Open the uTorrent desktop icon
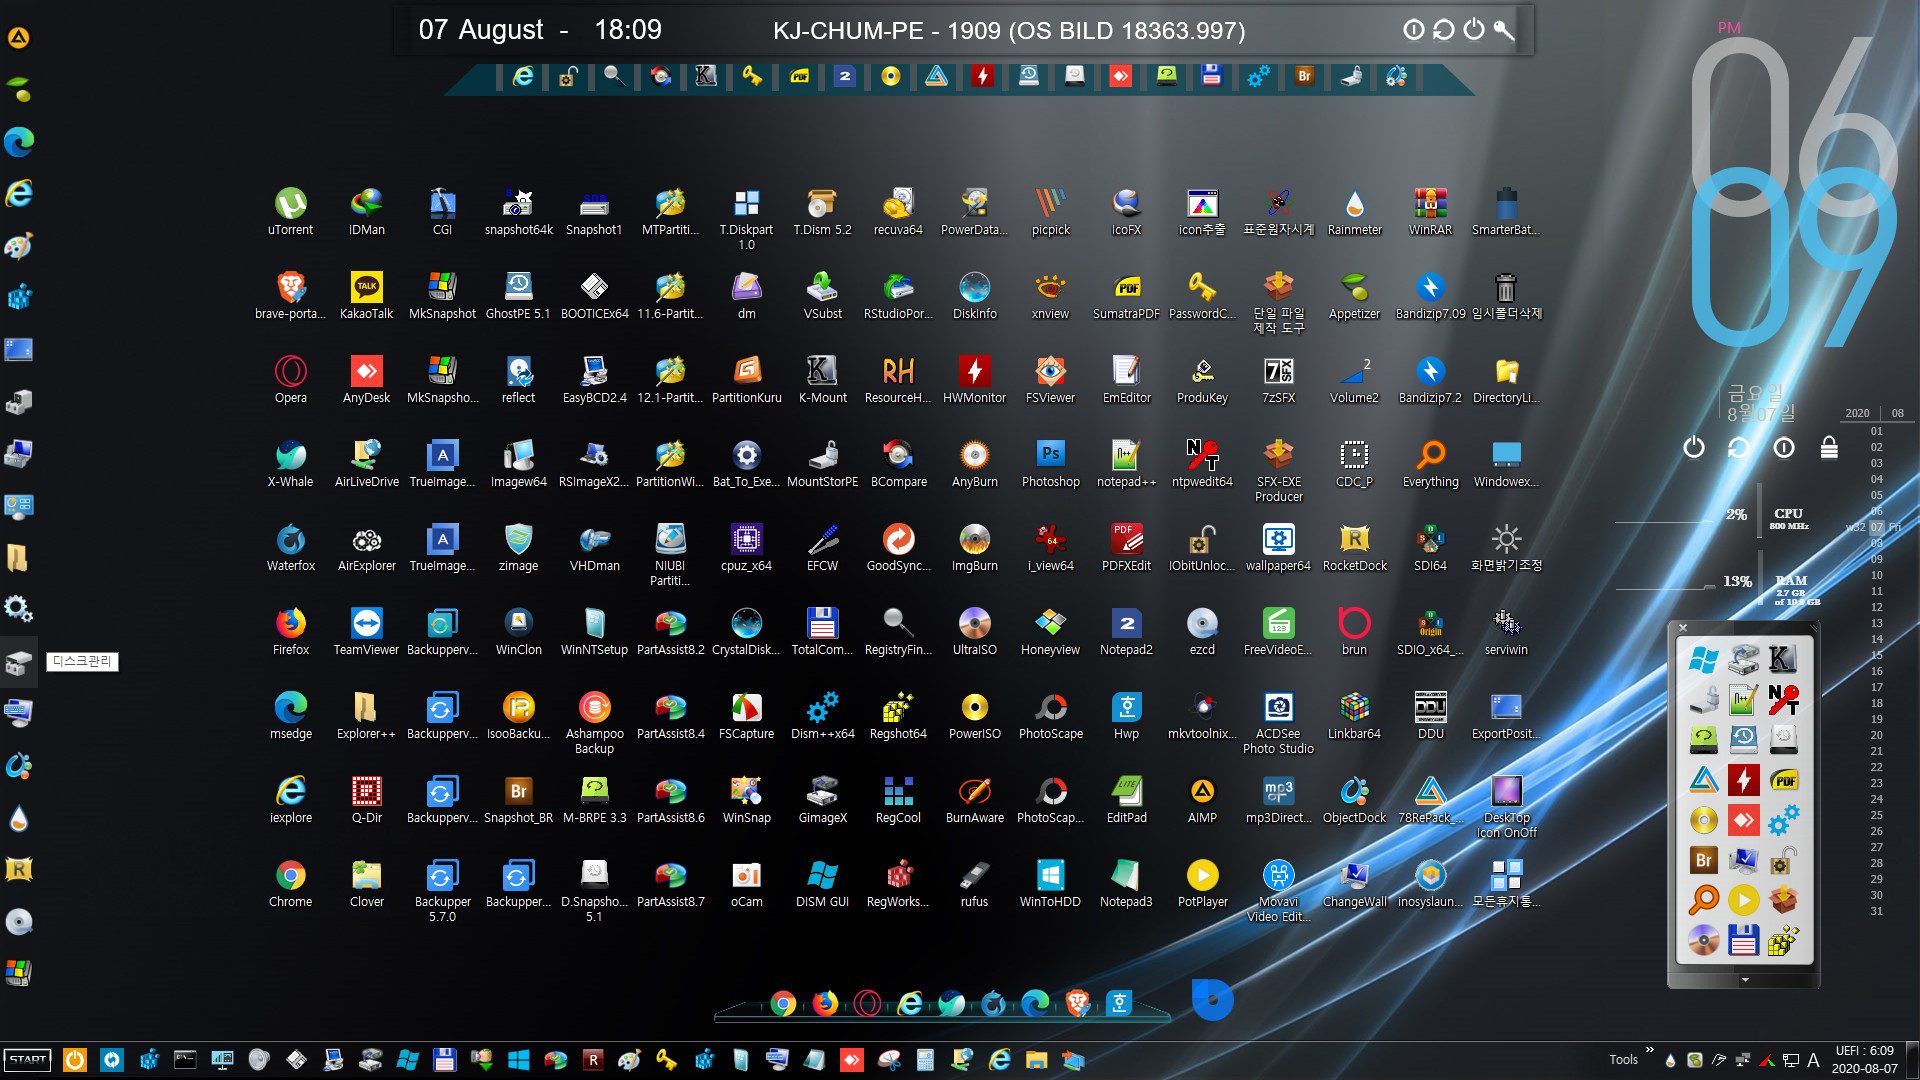Viewport: 1920px width, 1080px height. (290, 211)
